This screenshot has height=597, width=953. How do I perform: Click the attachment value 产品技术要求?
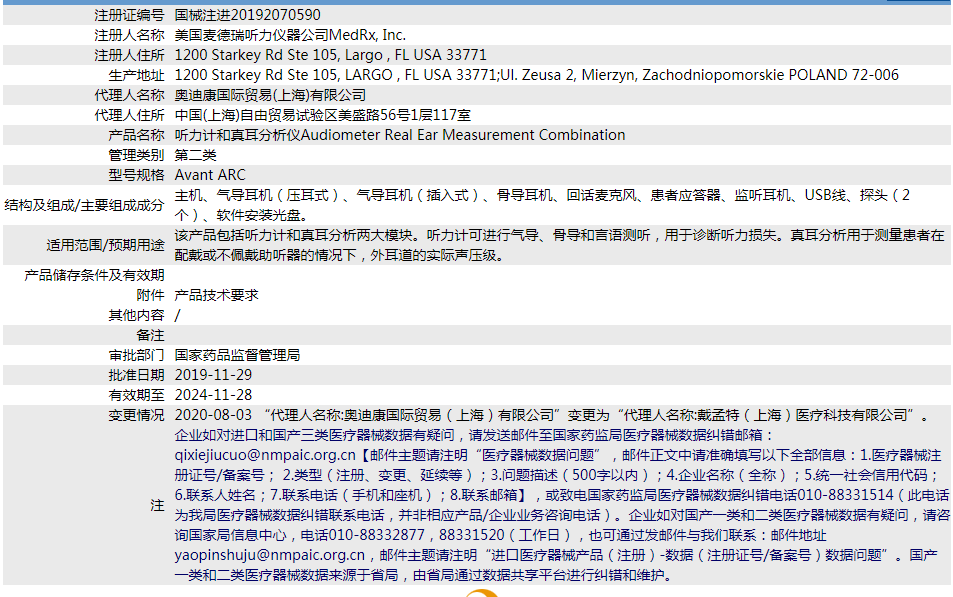(x=216, y=295)
